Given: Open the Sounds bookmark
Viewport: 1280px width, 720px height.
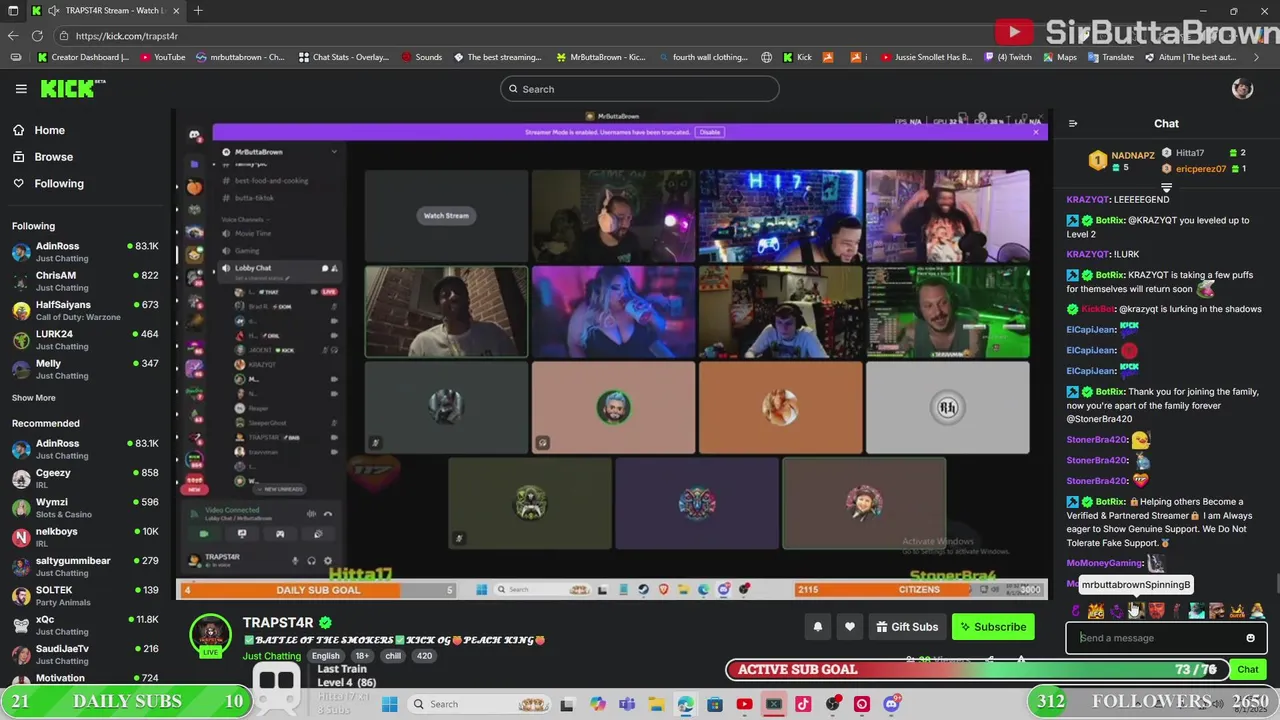Looking at the screenshot, I should coord(422,58).
